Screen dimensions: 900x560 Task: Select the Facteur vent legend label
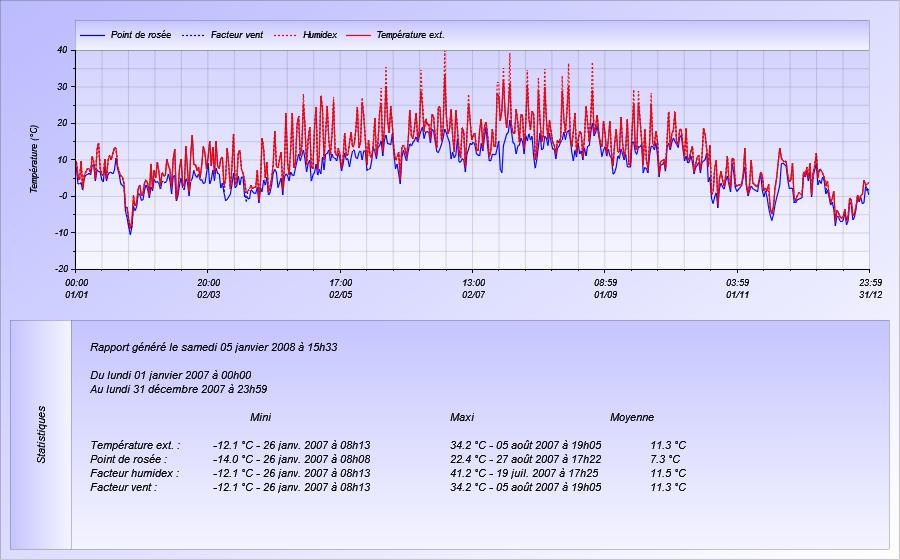236,35
